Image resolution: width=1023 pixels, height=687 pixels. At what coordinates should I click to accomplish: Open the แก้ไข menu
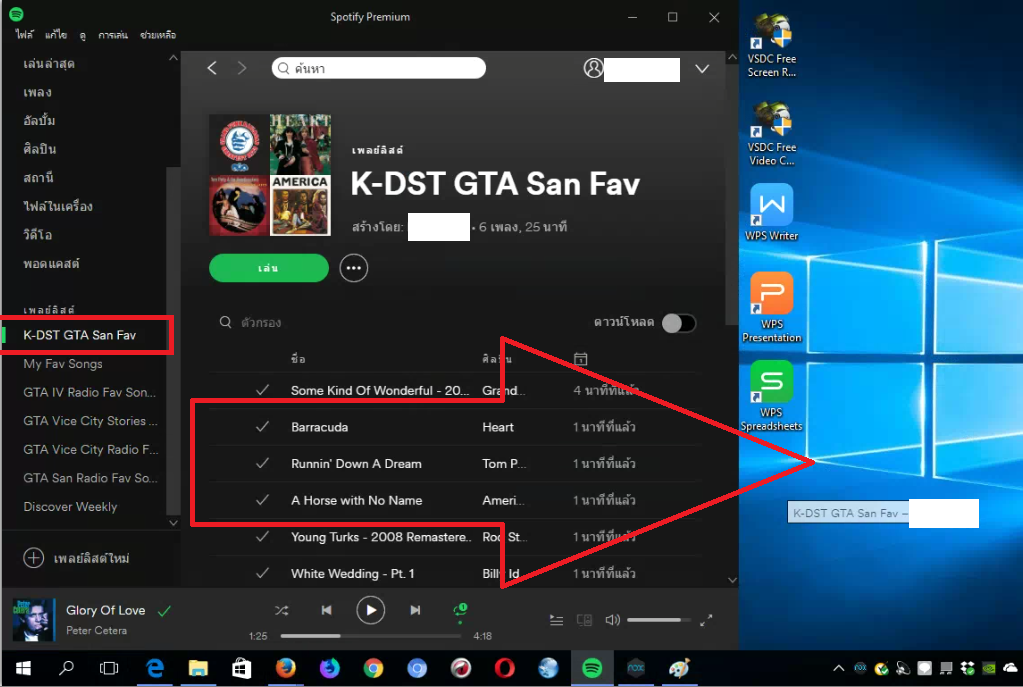tap(56, 35)
